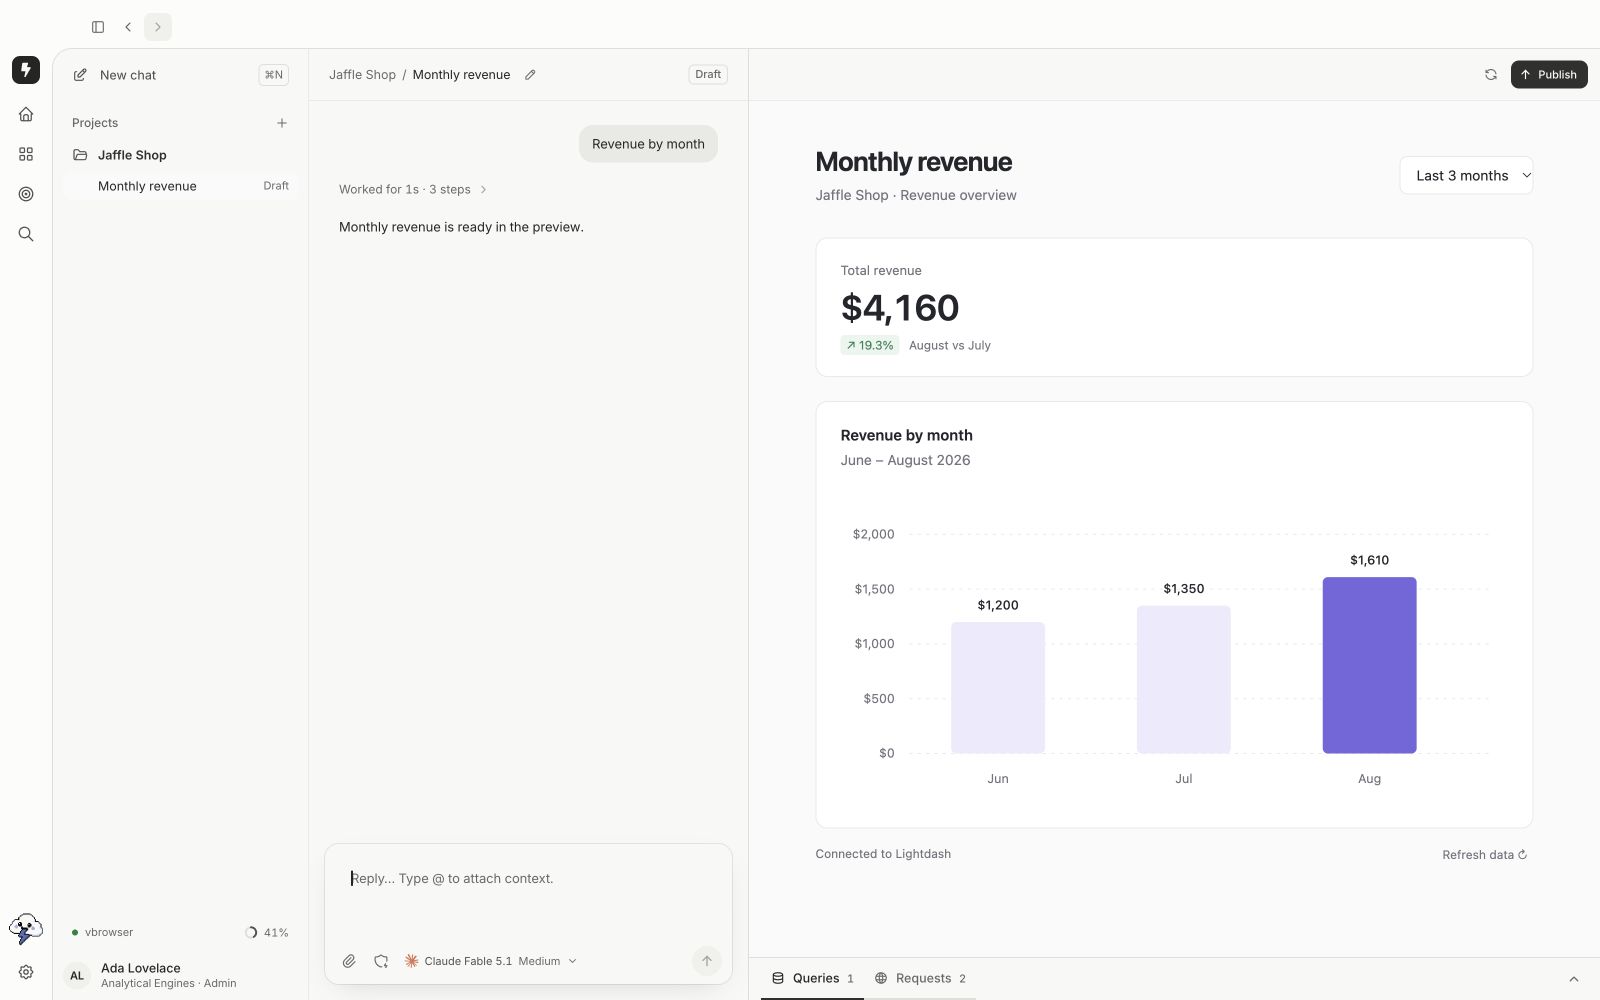Open the Home icon in left rail
The width and height of the screenshot is (1600, 1000).
click(x=26, y=114)
